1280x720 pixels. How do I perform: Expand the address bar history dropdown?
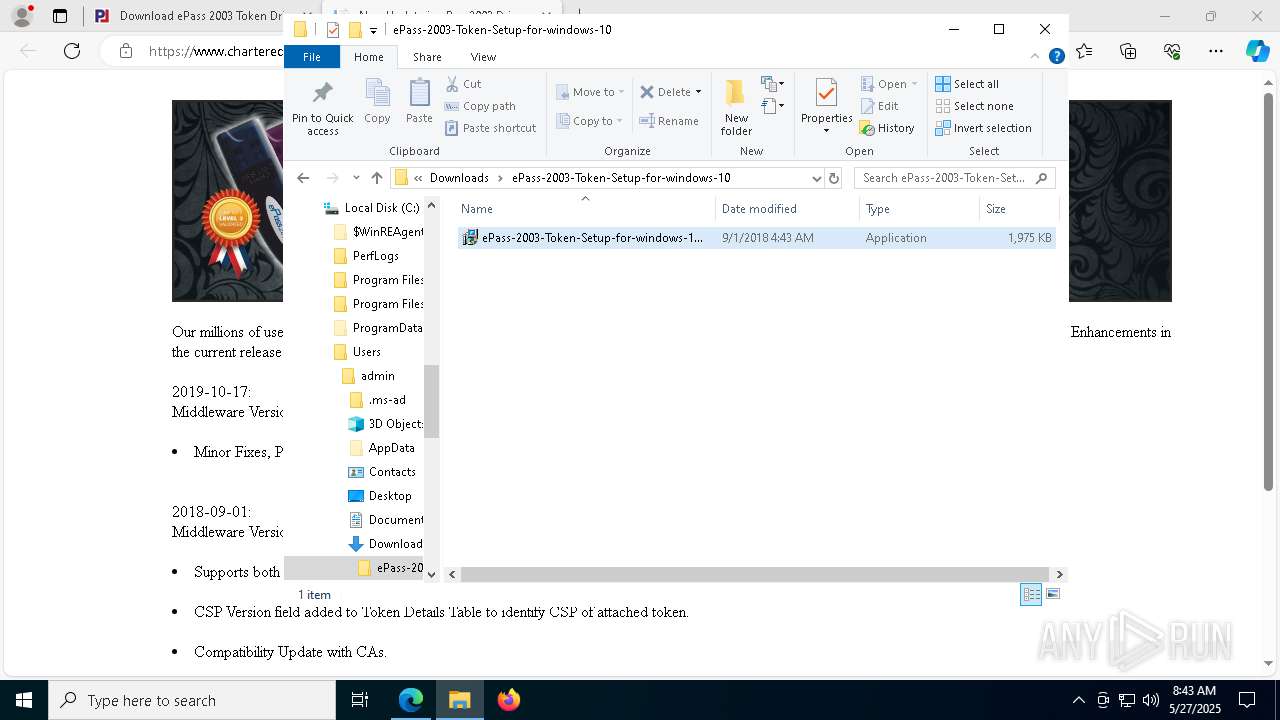[816, 178]
